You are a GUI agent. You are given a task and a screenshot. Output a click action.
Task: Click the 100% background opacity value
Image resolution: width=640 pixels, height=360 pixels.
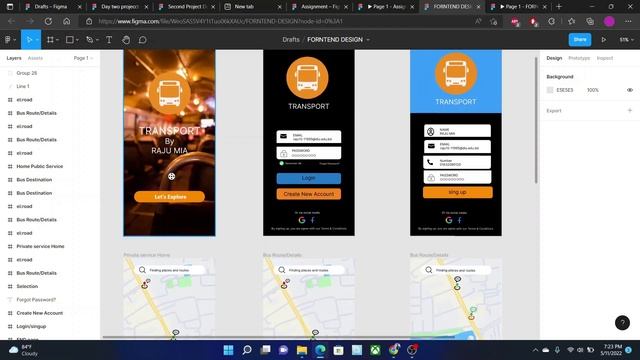click(x=593, y=90)
